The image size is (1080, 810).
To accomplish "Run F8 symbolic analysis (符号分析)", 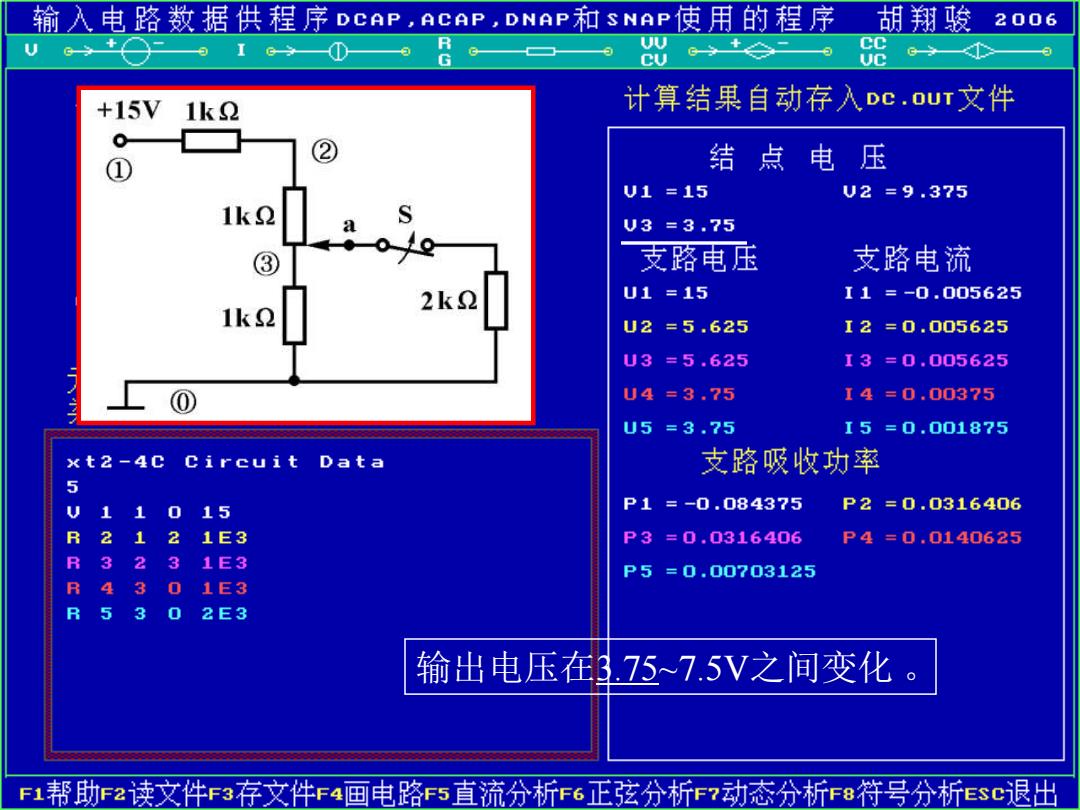I will [x=895, y=793].
